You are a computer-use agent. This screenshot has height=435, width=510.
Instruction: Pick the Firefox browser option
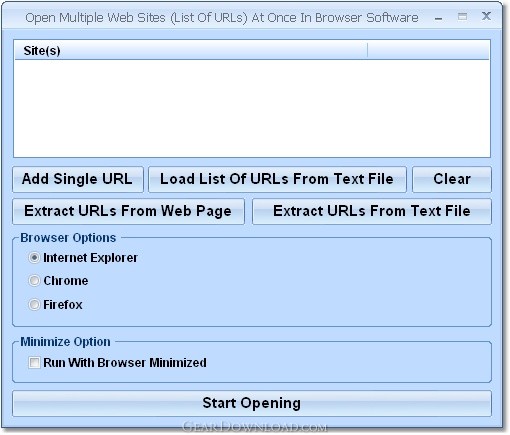(x=34, y=304)
